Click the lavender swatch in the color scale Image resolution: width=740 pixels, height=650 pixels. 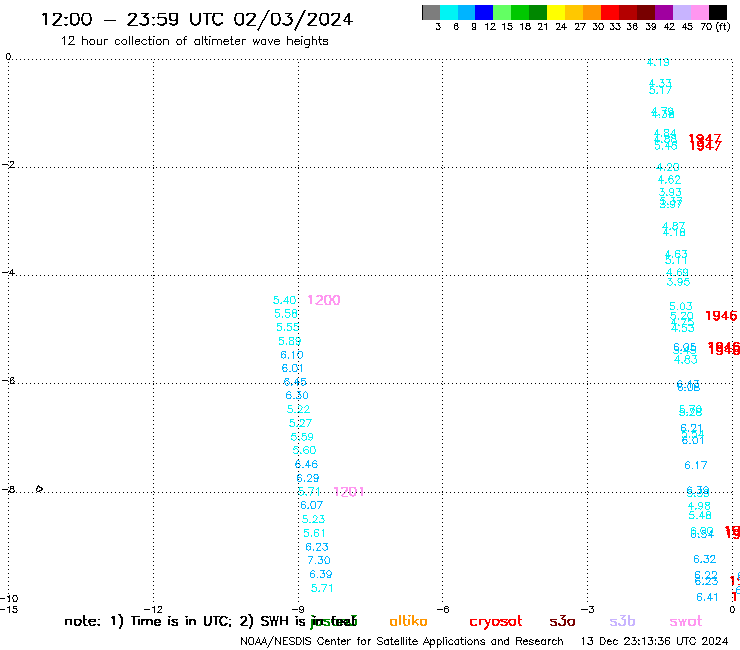click(x=681, y=12)
